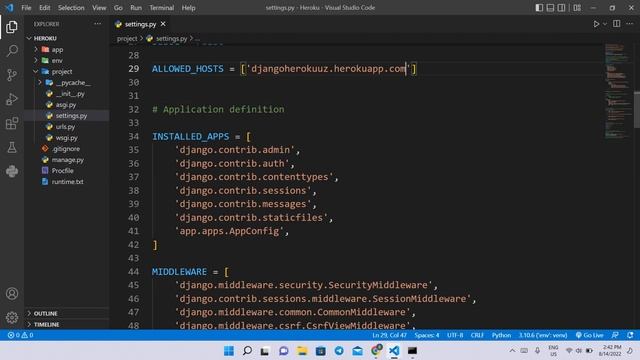The width and height of the screenshot is (640, 360).
Task: Run the Python file with play button
Action: [x=596, y=24]
